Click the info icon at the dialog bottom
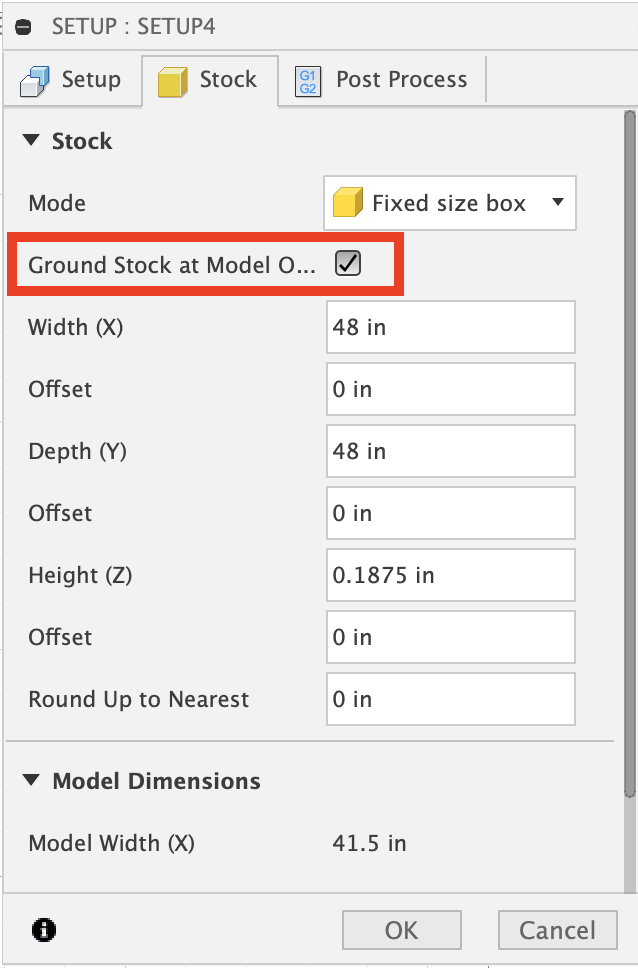This screenshot has height=968, width=638. pos(43,930)
